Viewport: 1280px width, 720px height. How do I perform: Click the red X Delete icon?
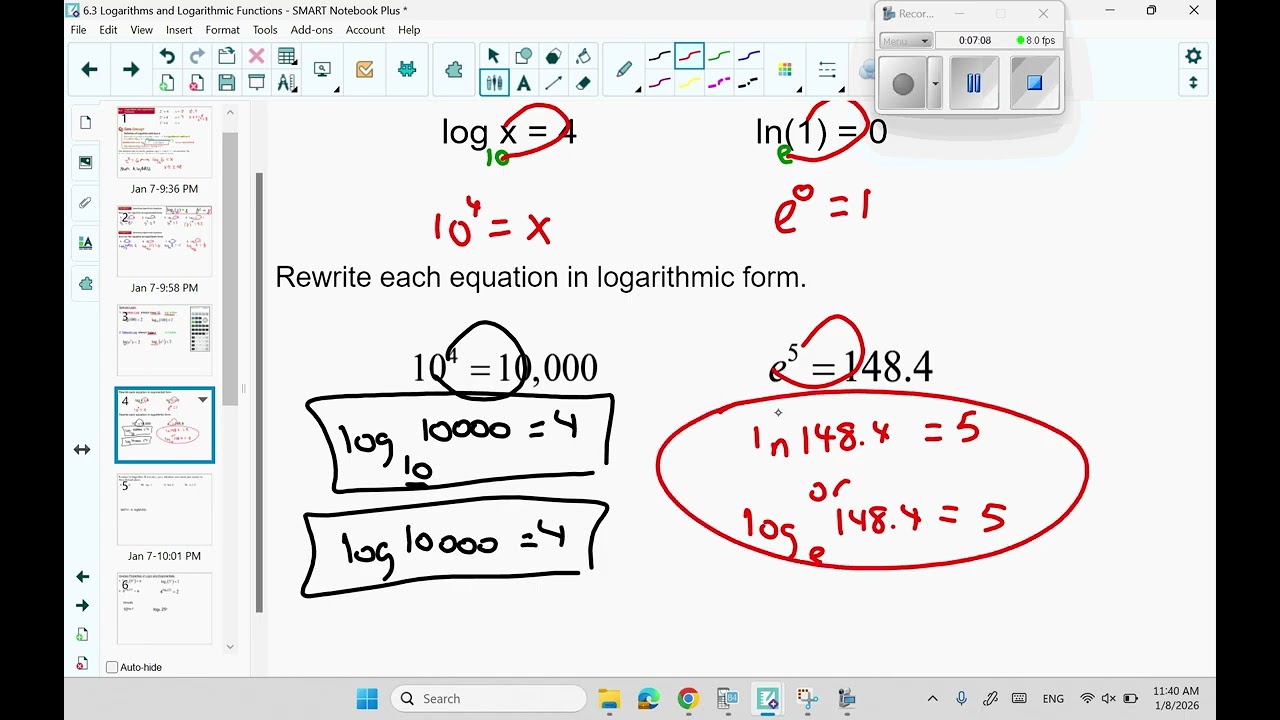click(257, 56)
